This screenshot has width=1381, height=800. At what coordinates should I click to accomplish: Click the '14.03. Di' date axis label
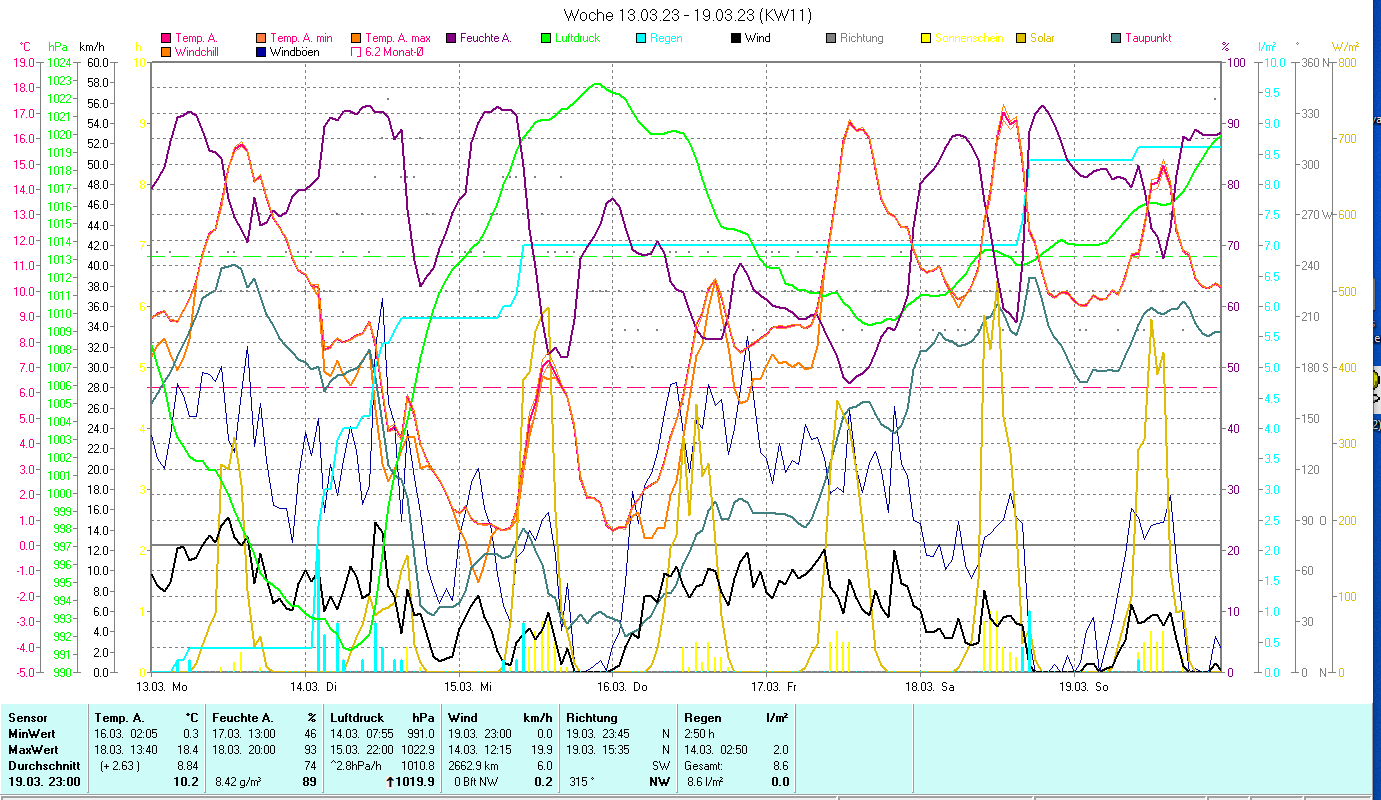point(314,687)
